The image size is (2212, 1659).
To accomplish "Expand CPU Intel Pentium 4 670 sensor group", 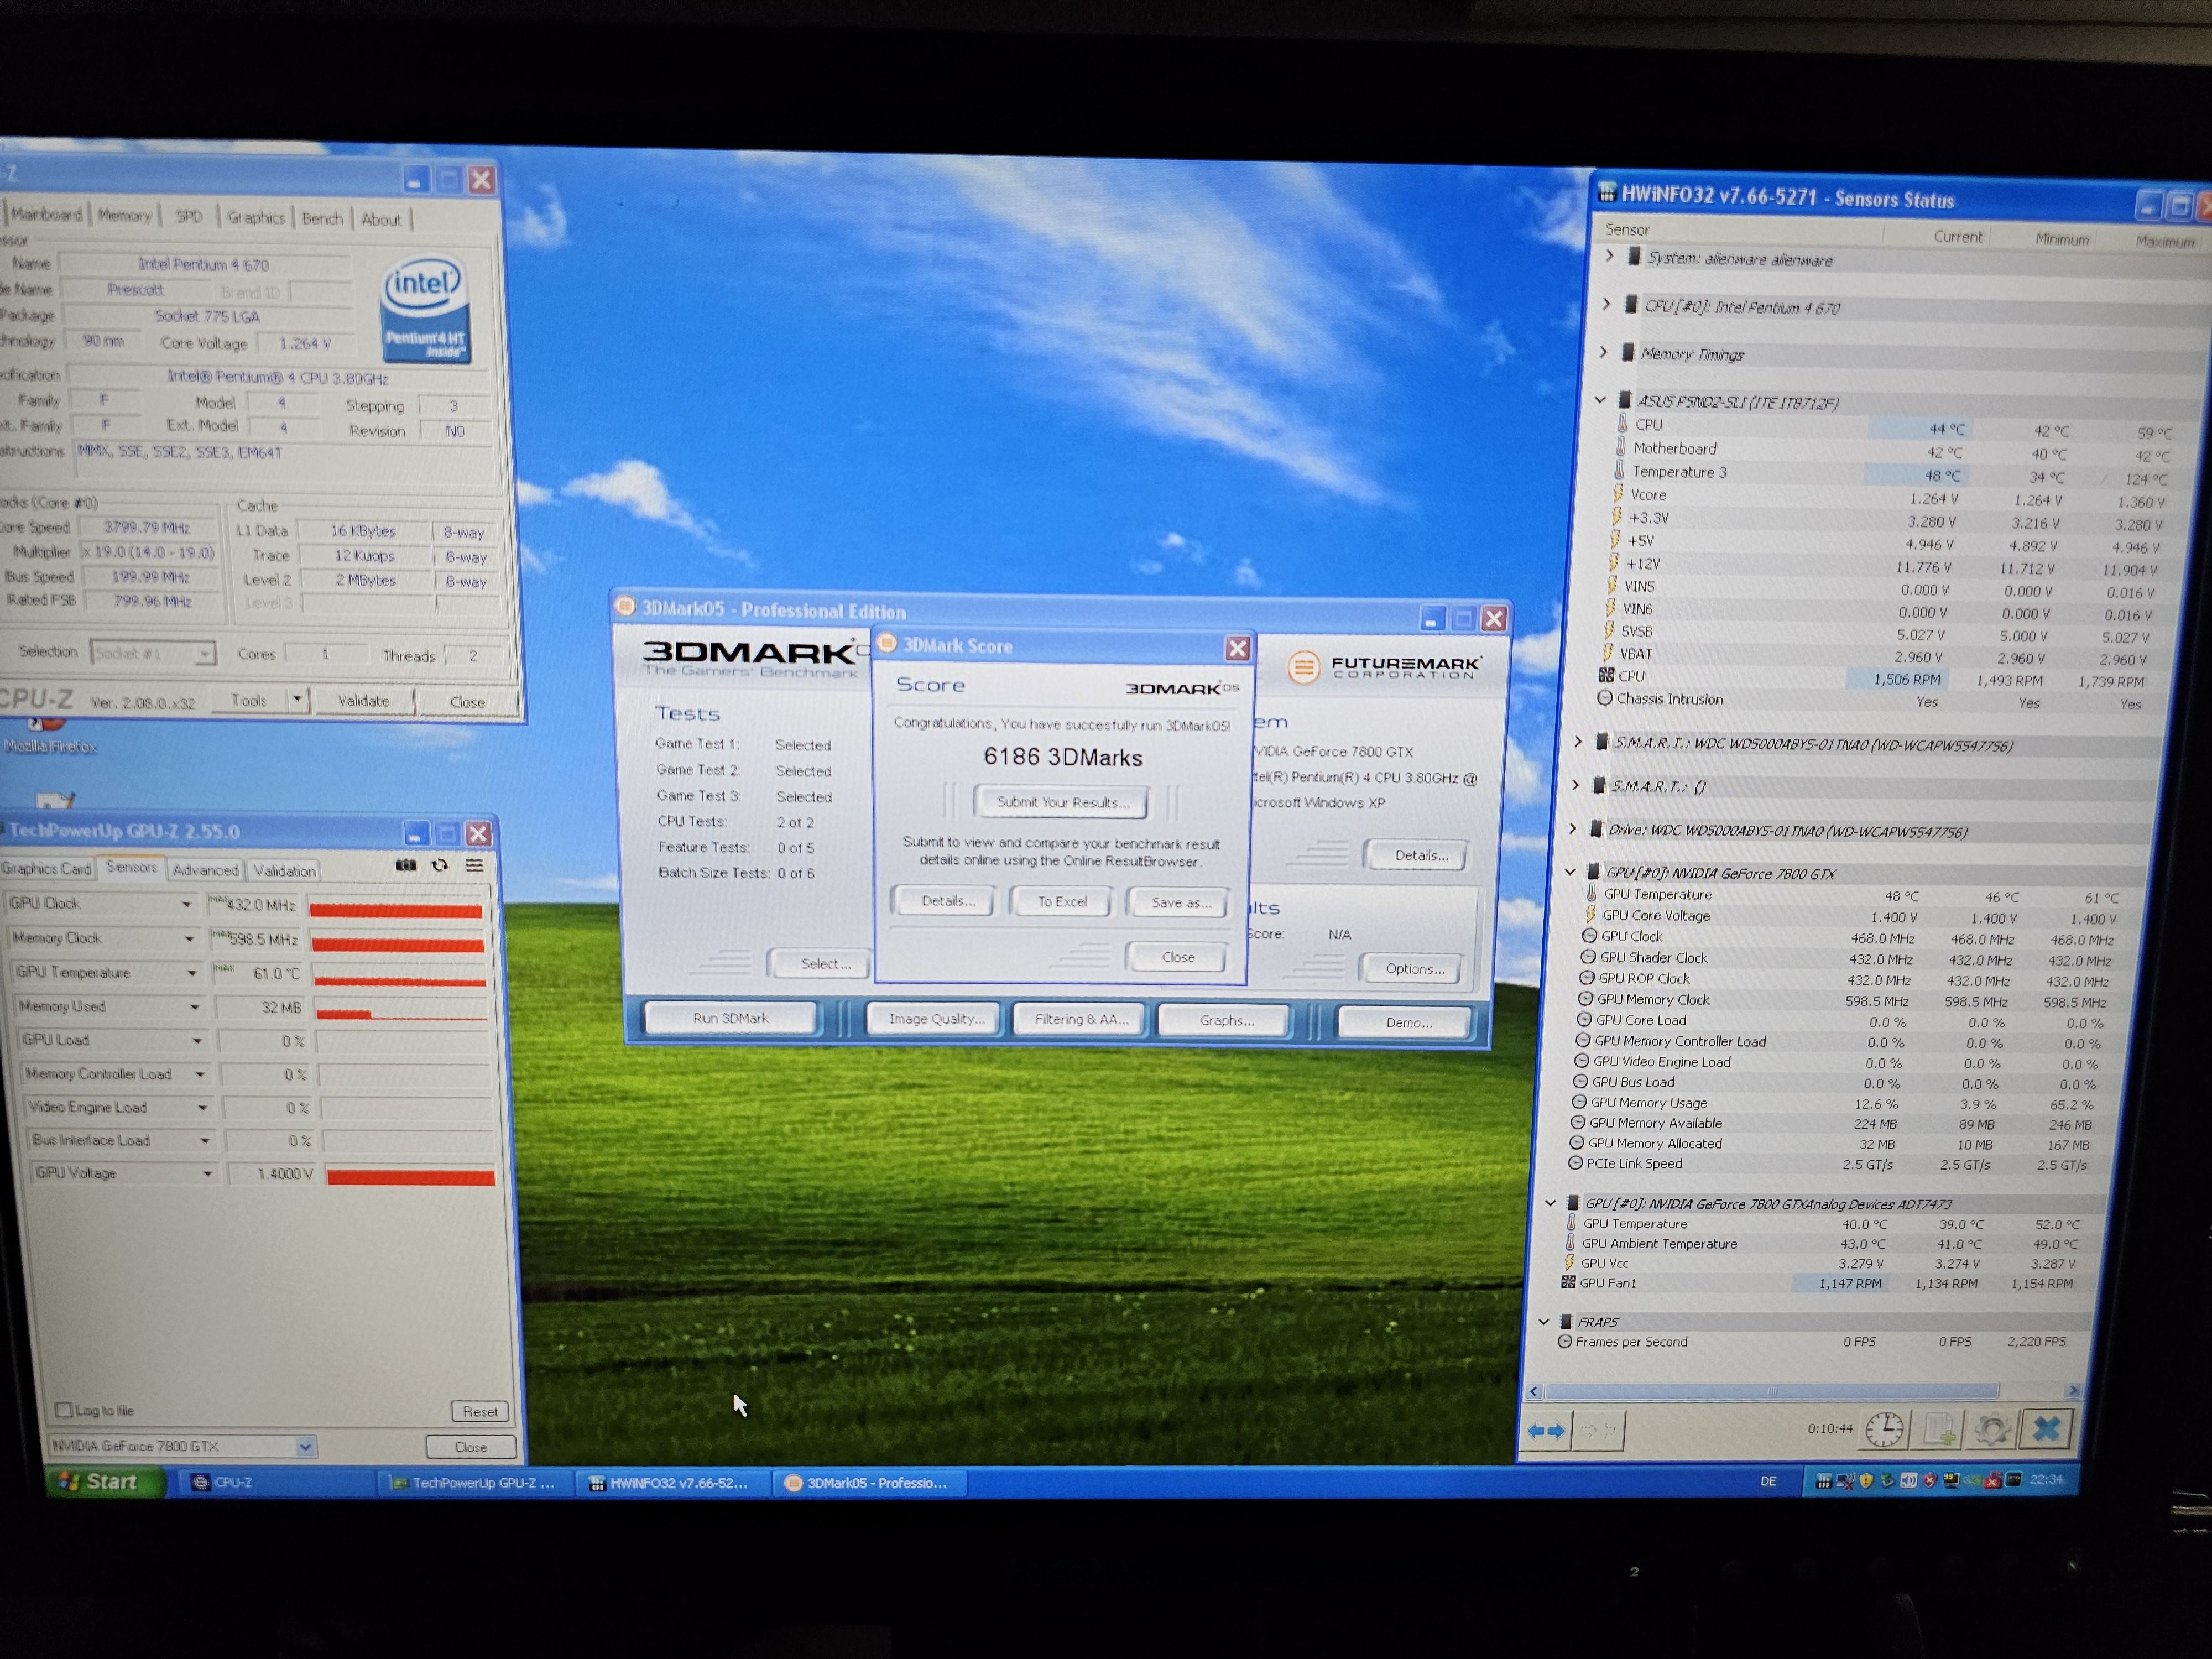I will coord(1607,304).
